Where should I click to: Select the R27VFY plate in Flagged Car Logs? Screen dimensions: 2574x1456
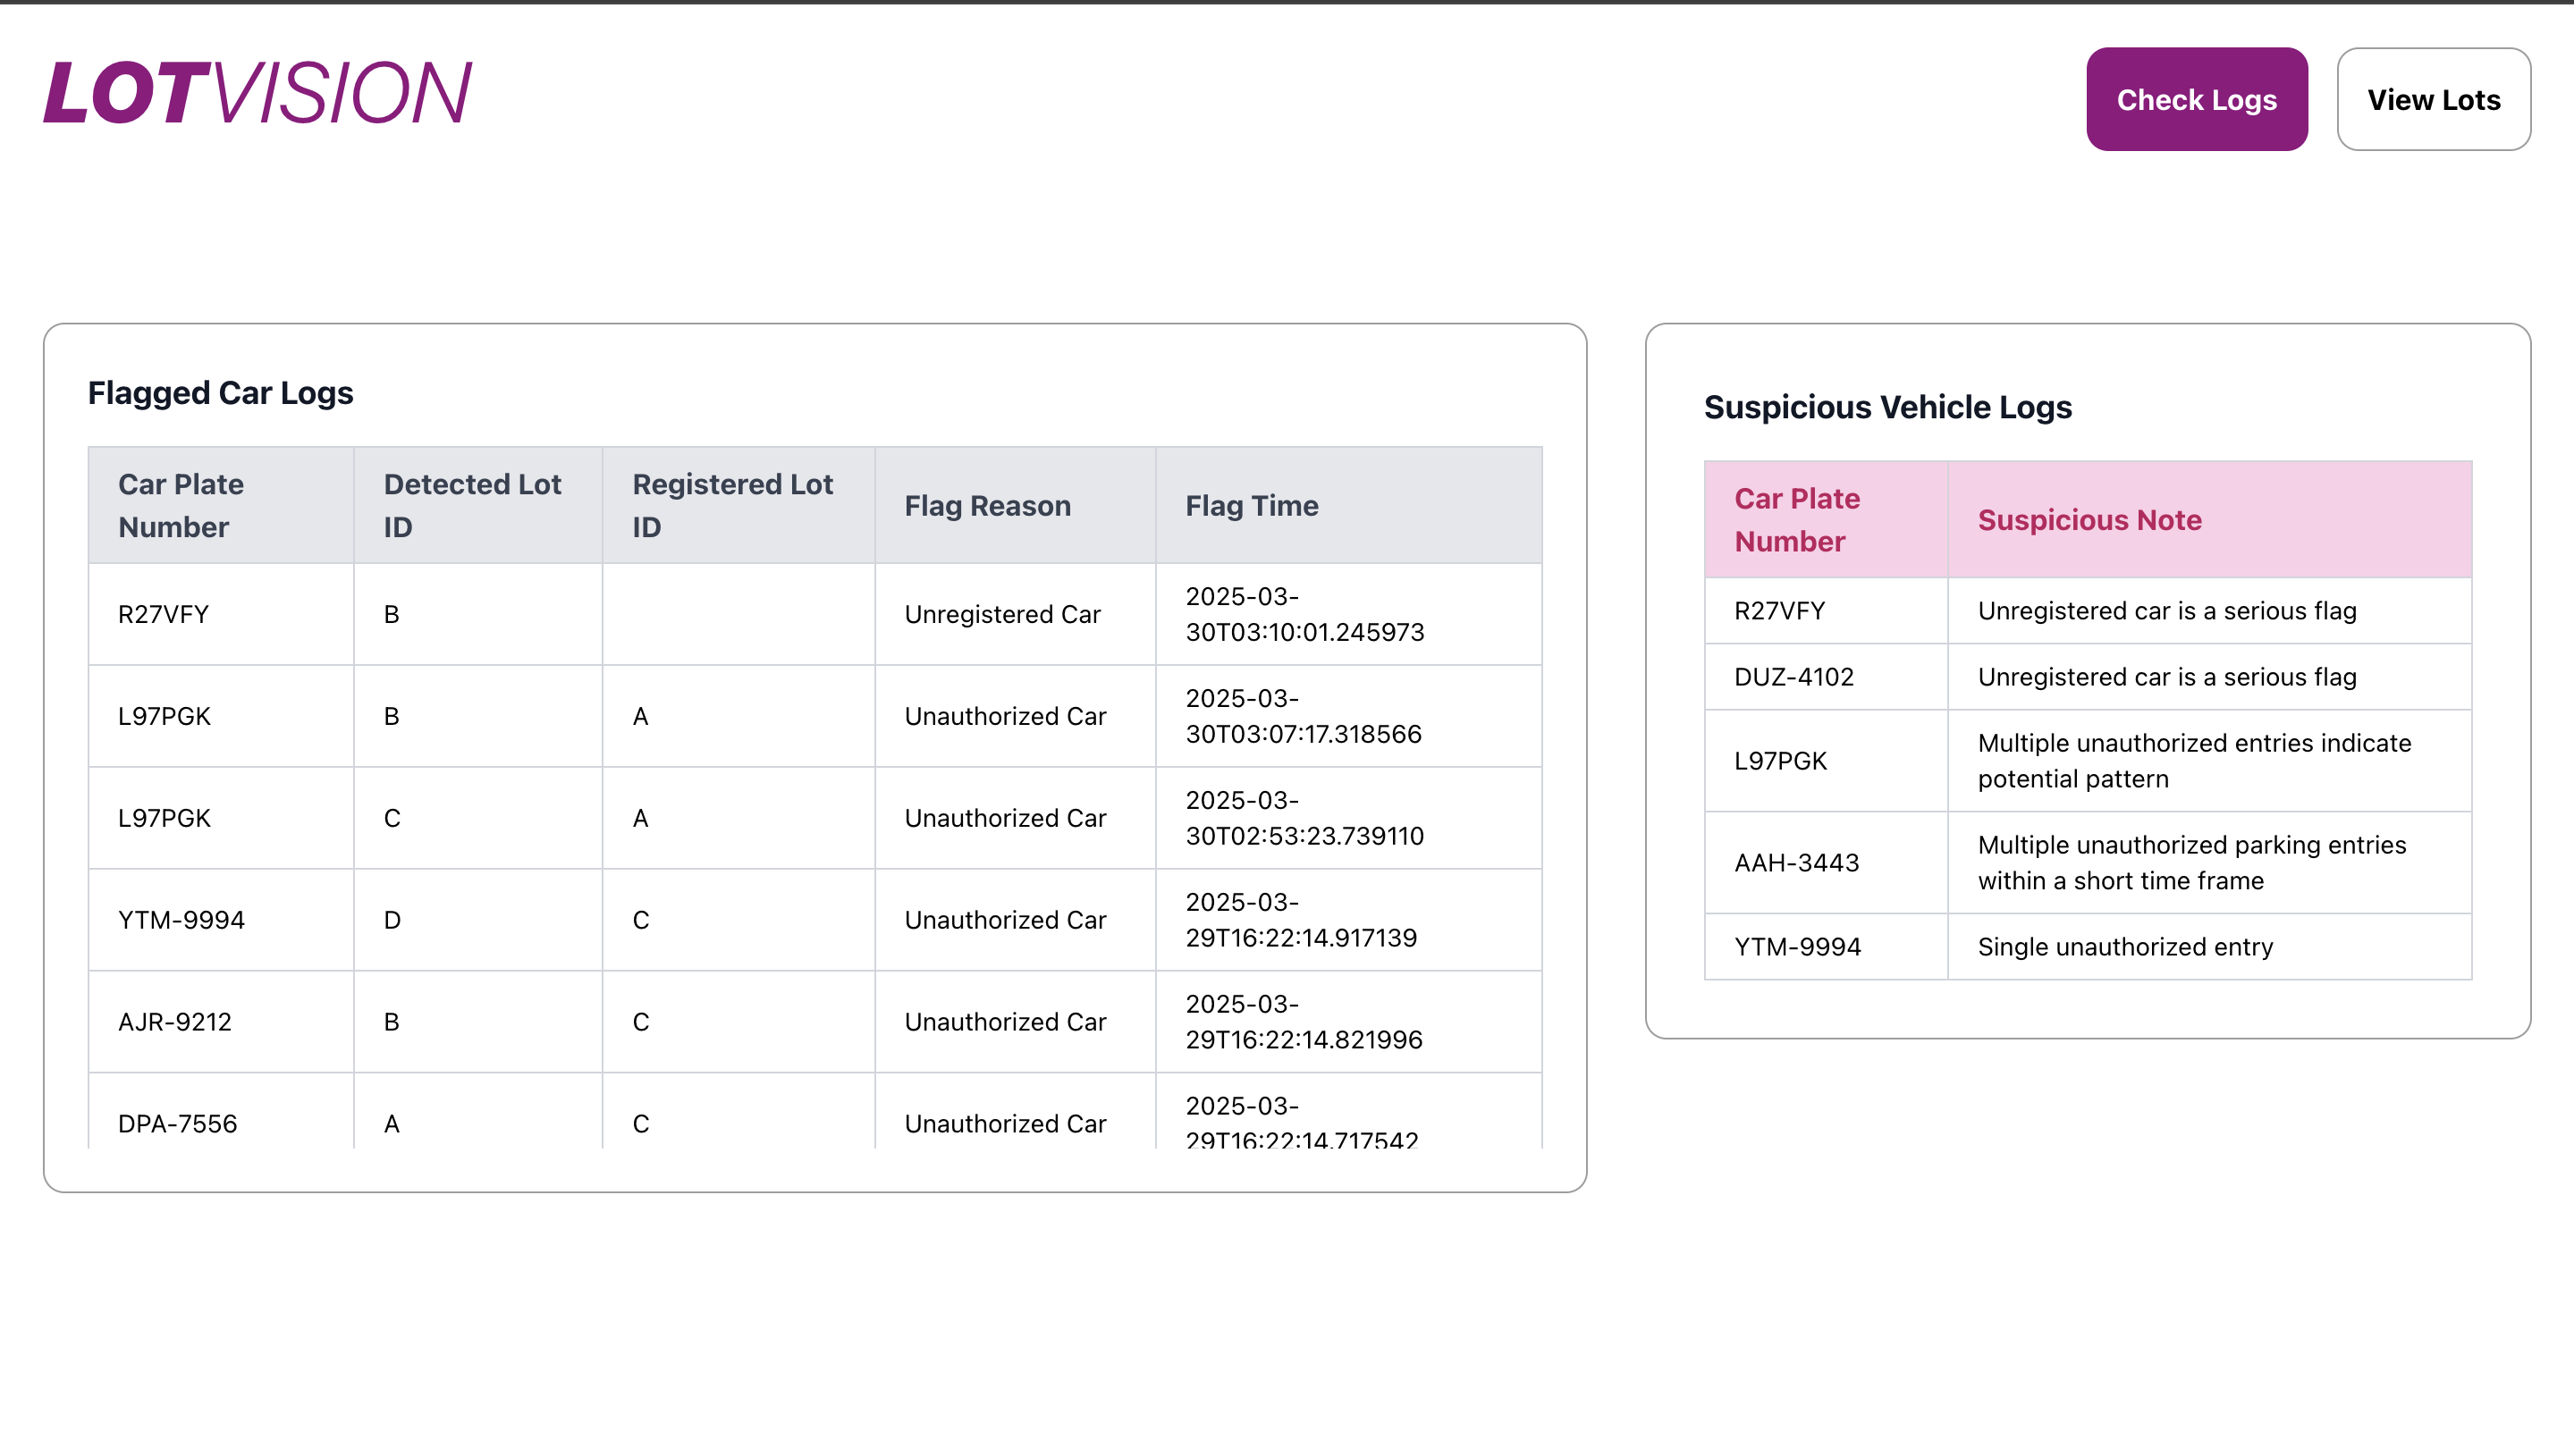(x=163, y=614)
